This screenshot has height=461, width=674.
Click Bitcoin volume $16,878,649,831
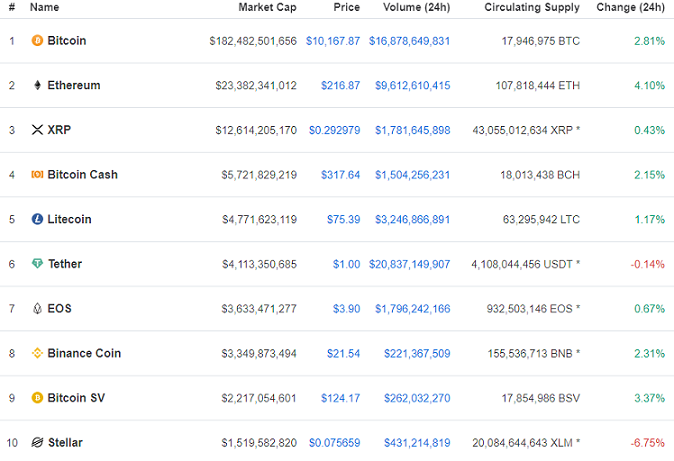point(409,41)
